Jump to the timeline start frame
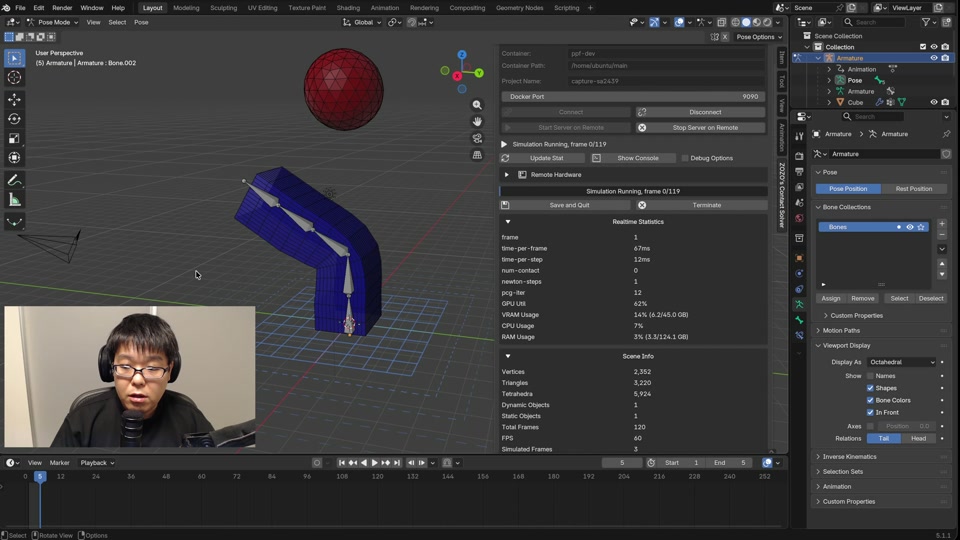Viewport: 960px width, 540px height. coord(342,463)
